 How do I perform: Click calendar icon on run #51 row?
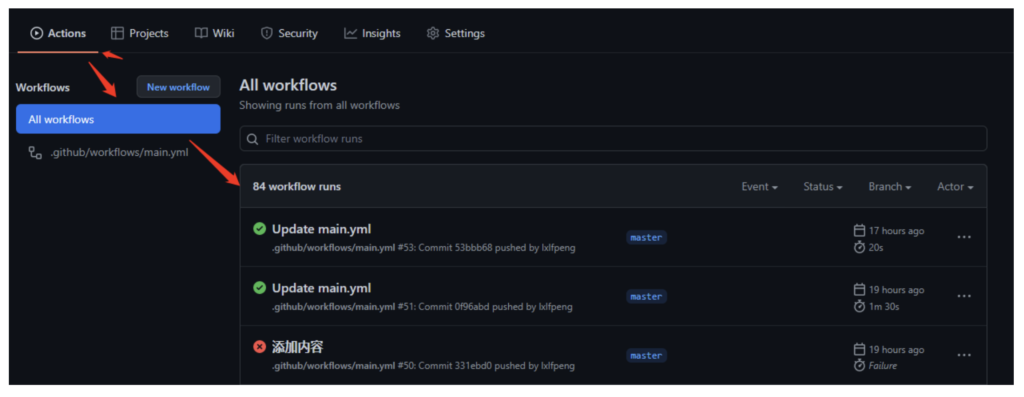[859, 289]
